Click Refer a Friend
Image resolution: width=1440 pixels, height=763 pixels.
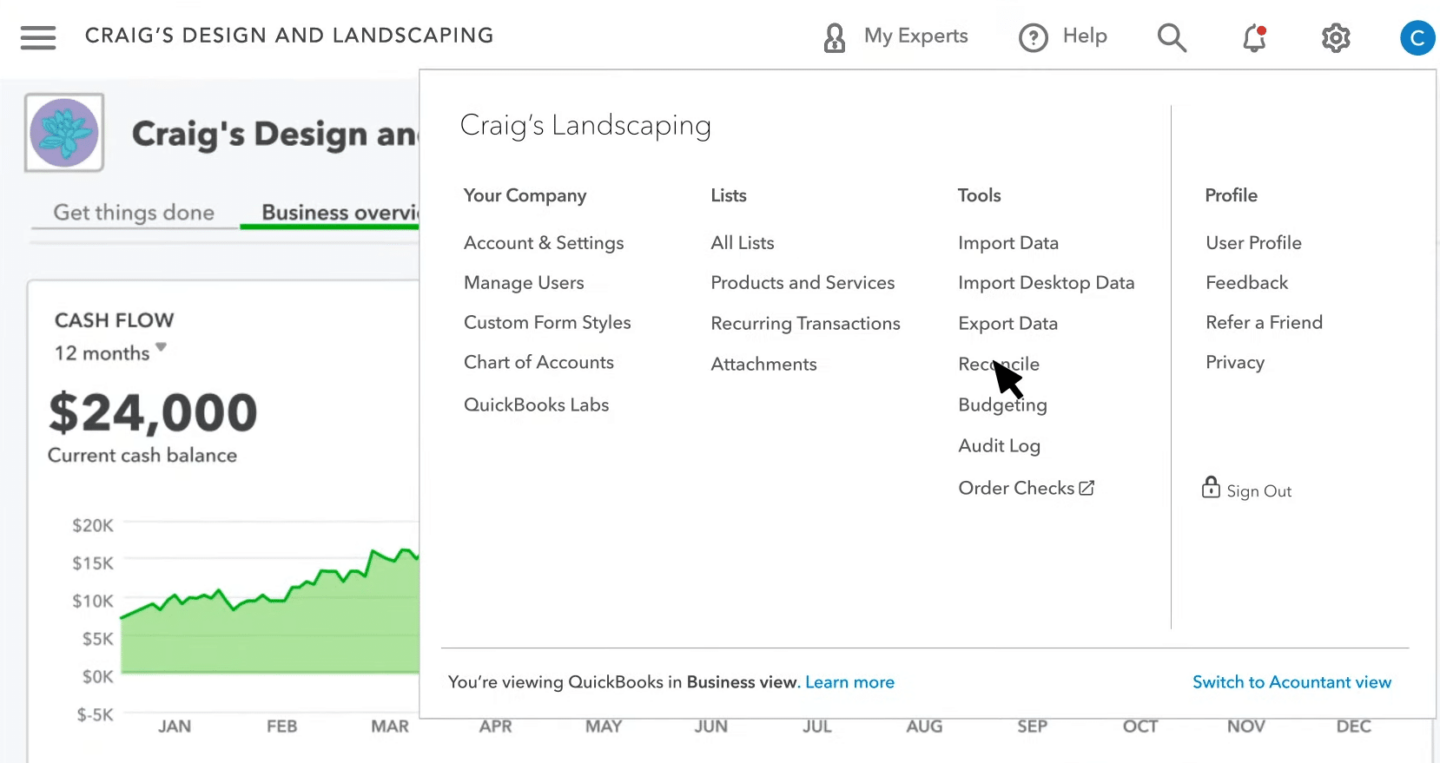[x=1264, y=323]
